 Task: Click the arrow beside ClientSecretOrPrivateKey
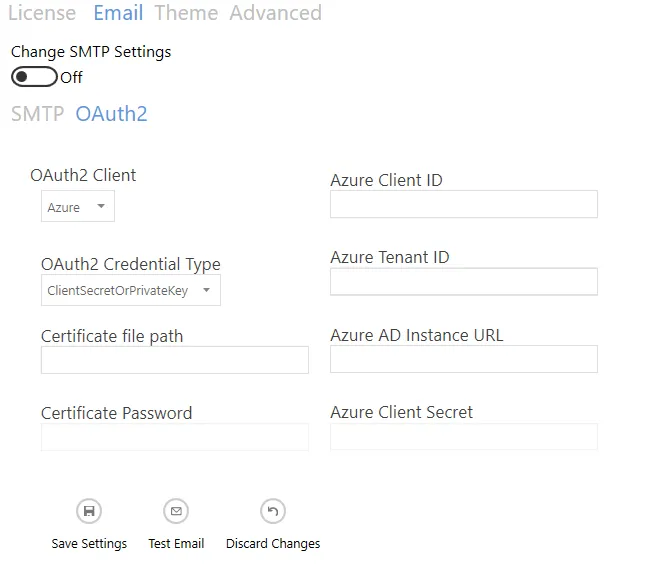coord(206,290)
